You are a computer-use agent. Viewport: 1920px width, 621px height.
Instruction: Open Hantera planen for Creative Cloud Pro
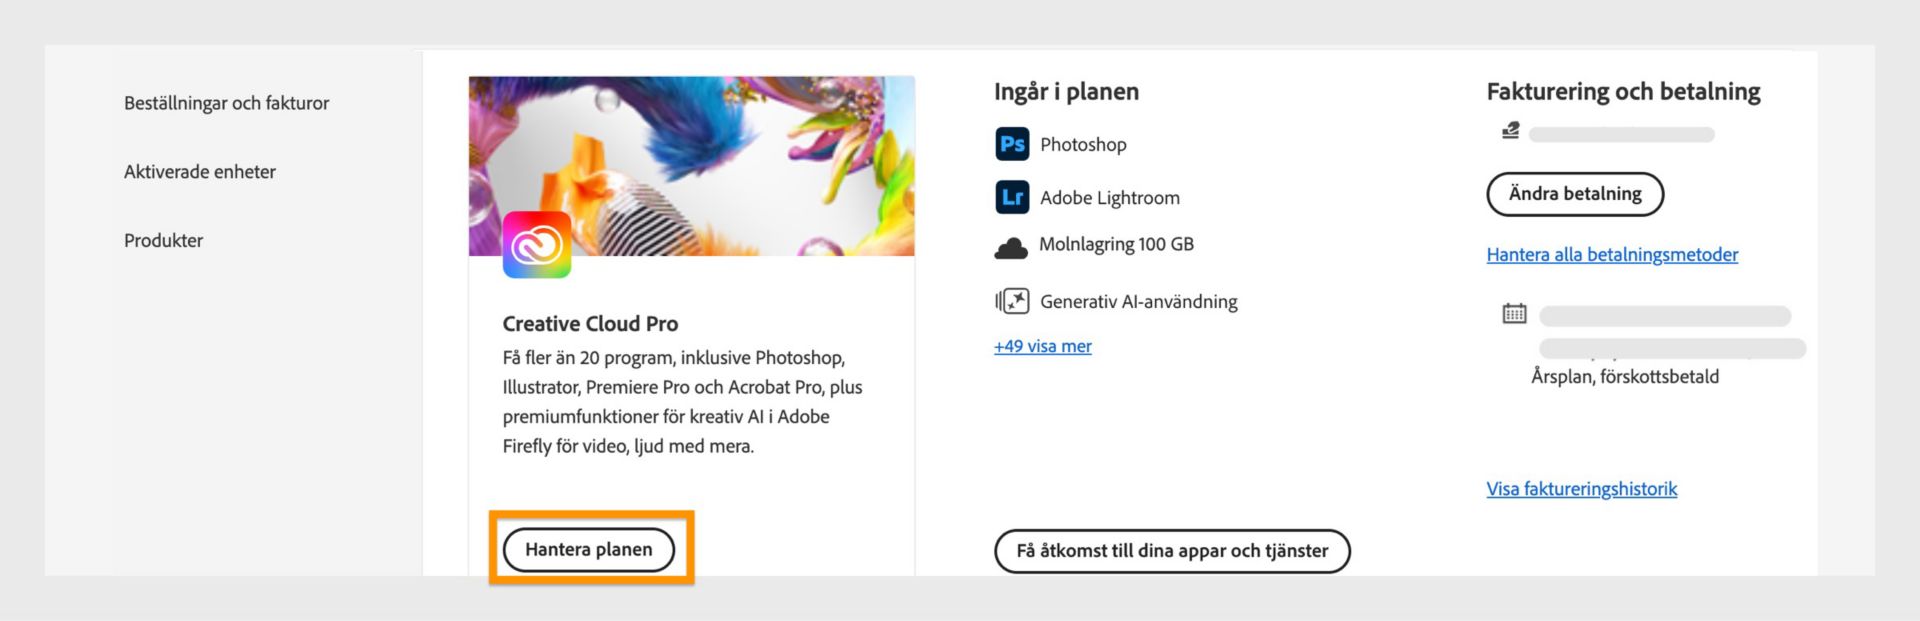click(x=590, y=548)
